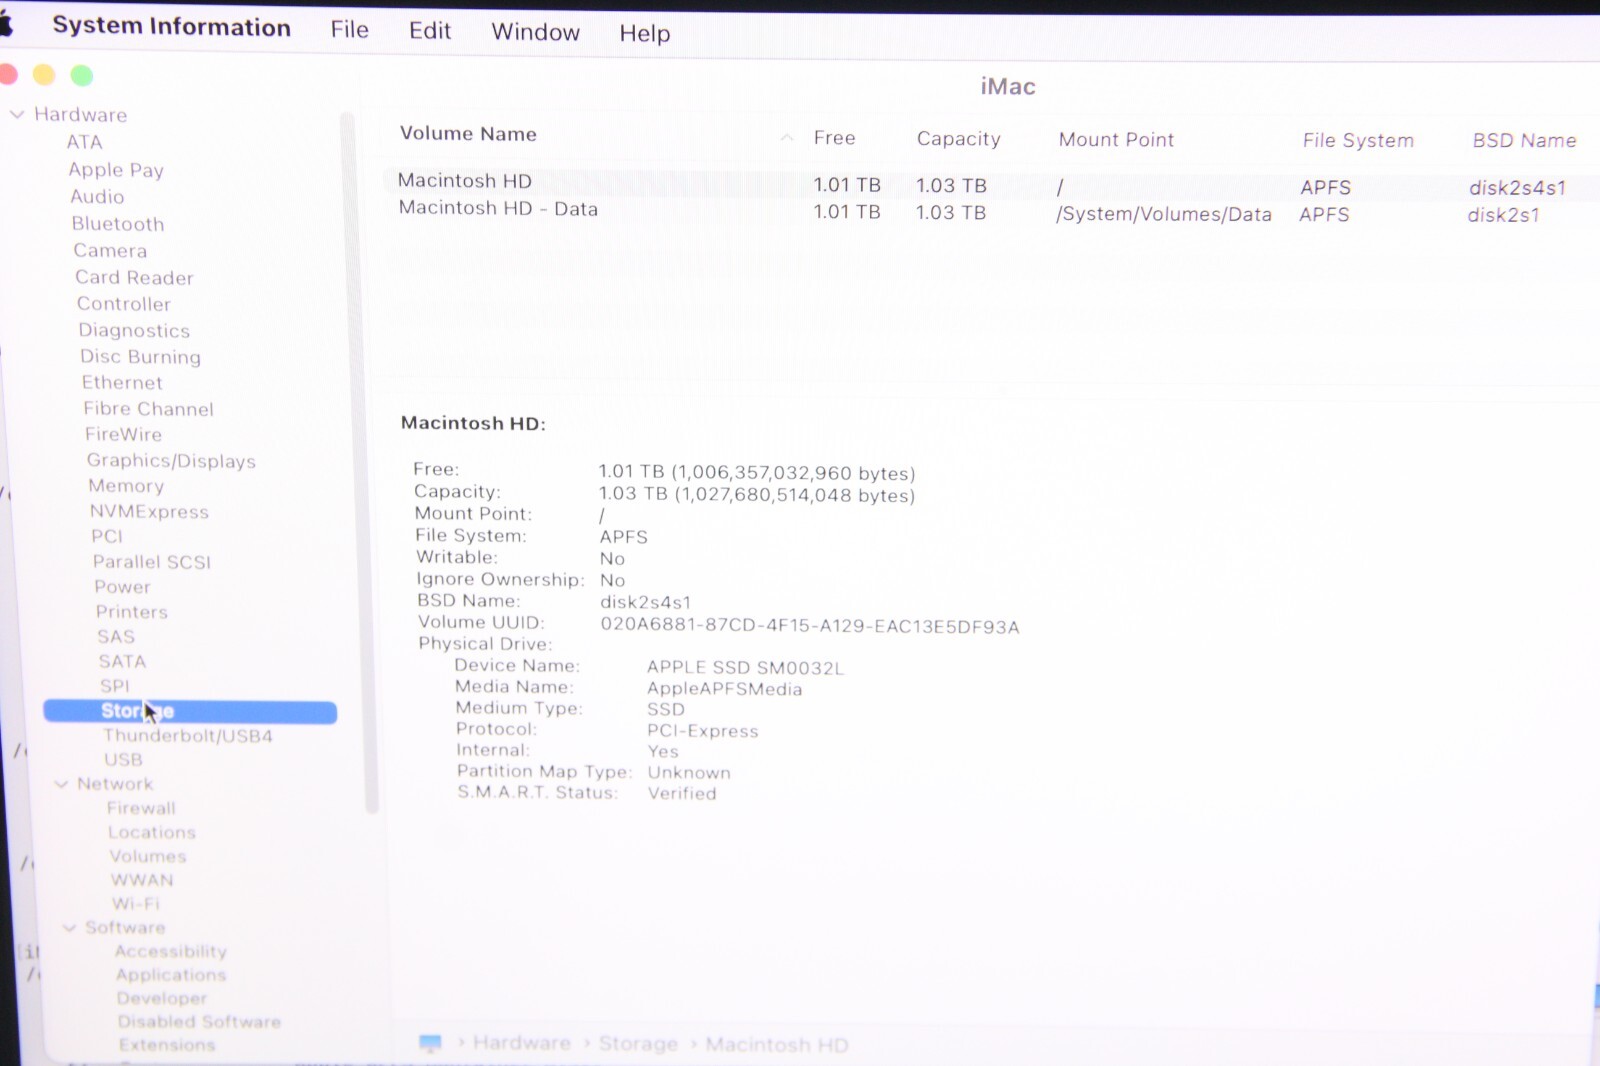Sort by the Mount Point column header
The width and height of the screenshot is (1600, 1066).
pyautogui.click(x=1117, y=140)
